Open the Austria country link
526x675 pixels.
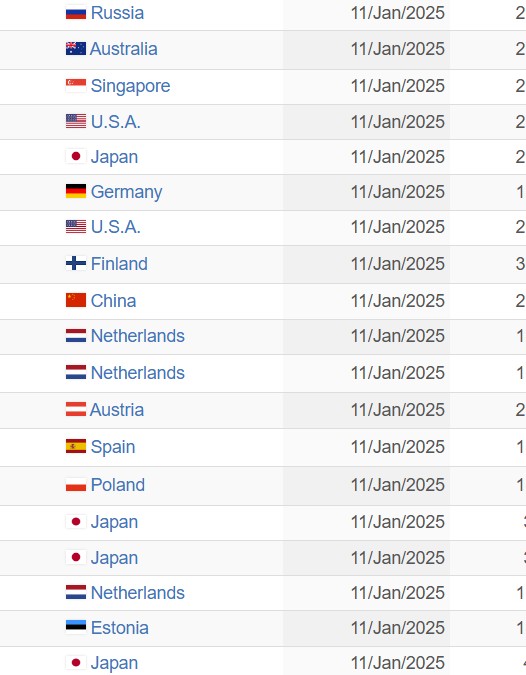[x=117, y=409]
